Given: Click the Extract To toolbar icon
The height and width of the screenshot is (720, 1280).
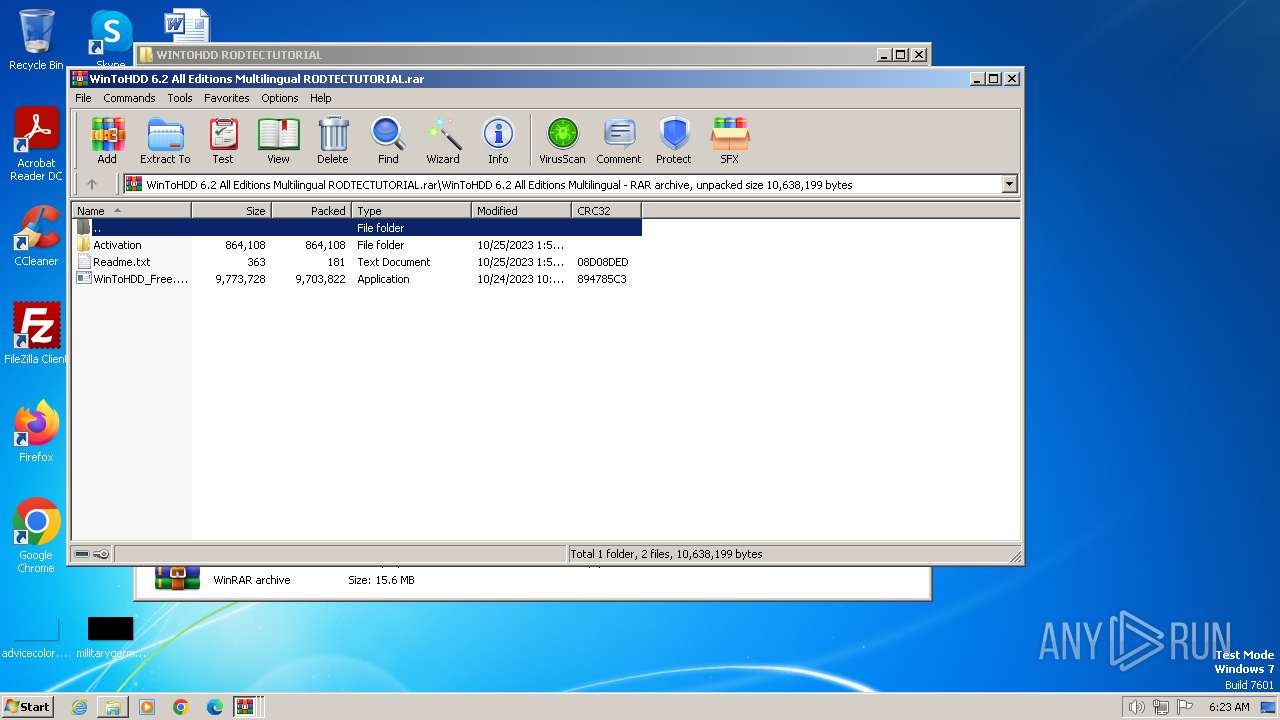Looking at the screenshot, I should click(165, 140).
